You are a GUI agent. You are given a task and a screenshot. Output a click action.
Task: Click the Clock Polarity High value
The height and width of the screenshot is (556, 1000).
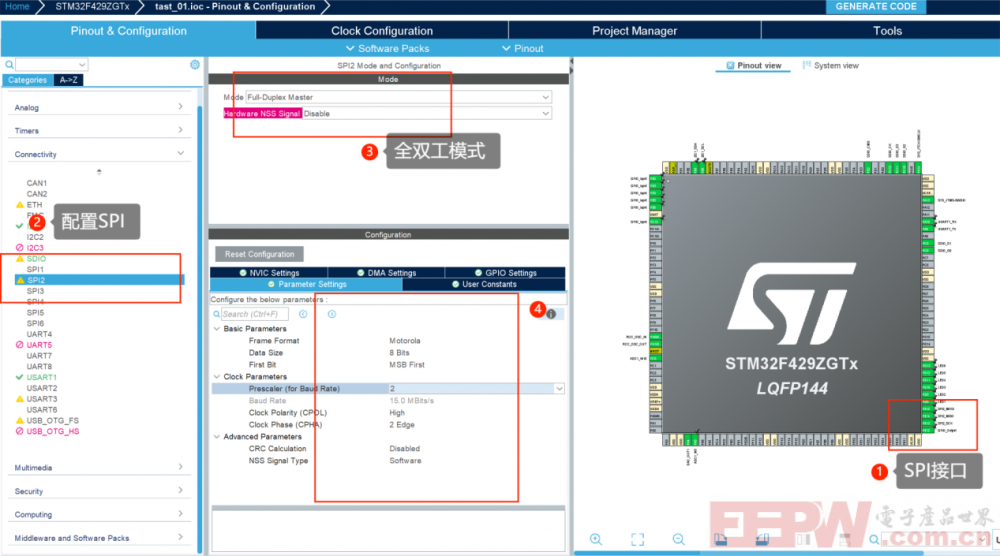[397, 413]
